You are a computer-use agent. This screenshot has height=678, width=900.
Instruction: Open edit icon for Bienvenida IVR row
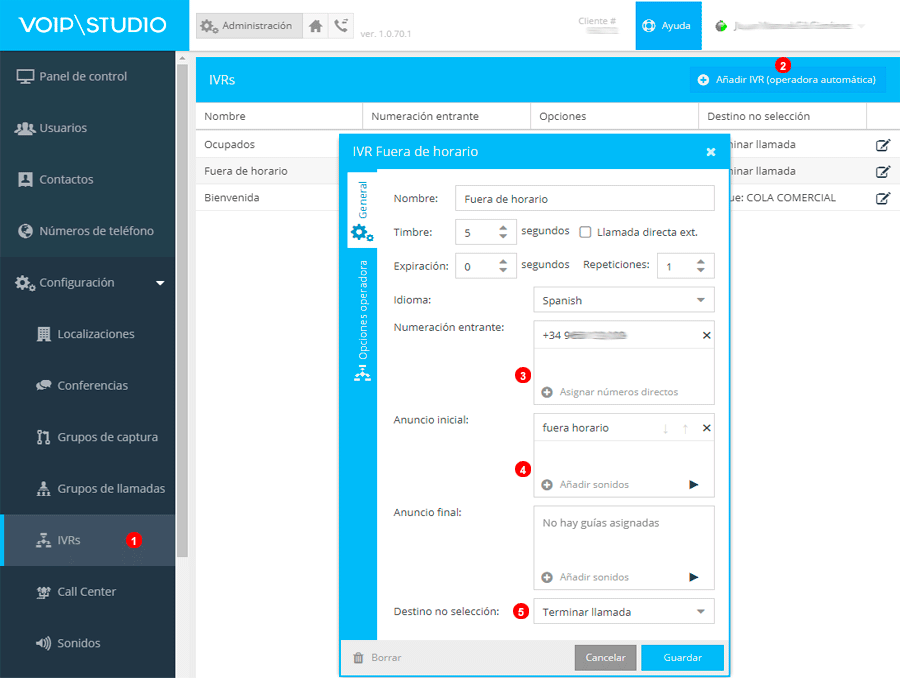[x=882, y=198]
